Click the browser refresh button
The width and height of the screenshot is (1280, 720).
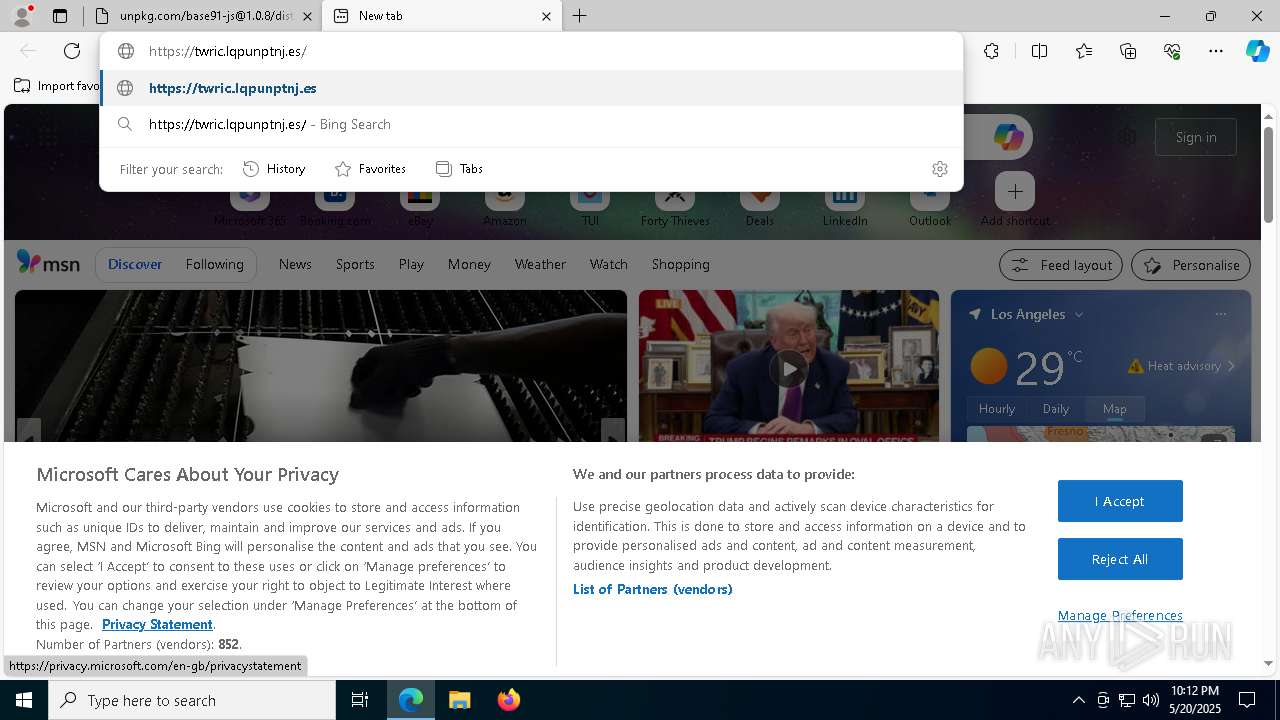72,51
